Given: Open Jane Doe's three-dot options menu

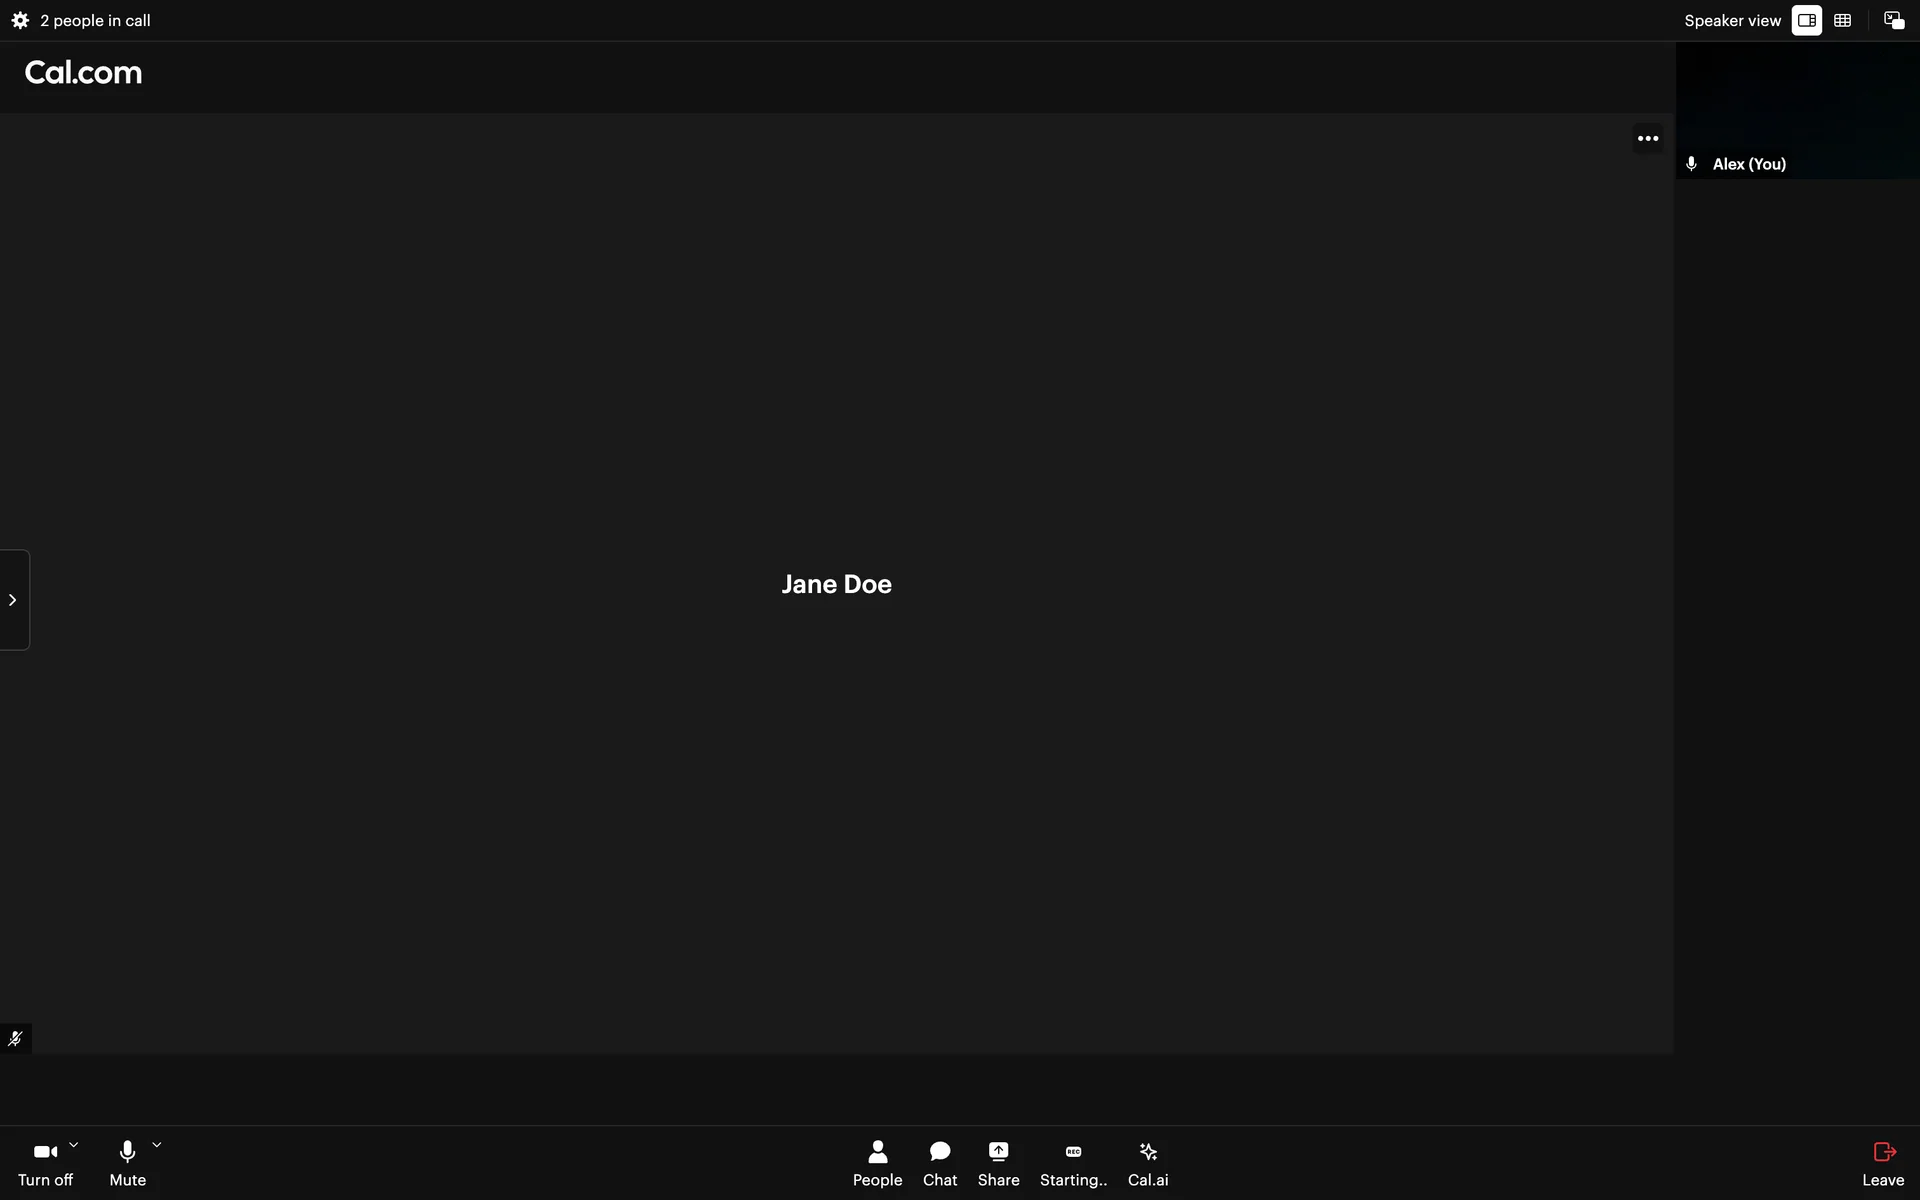Looking at the screenshot, I should point(1647,138).
